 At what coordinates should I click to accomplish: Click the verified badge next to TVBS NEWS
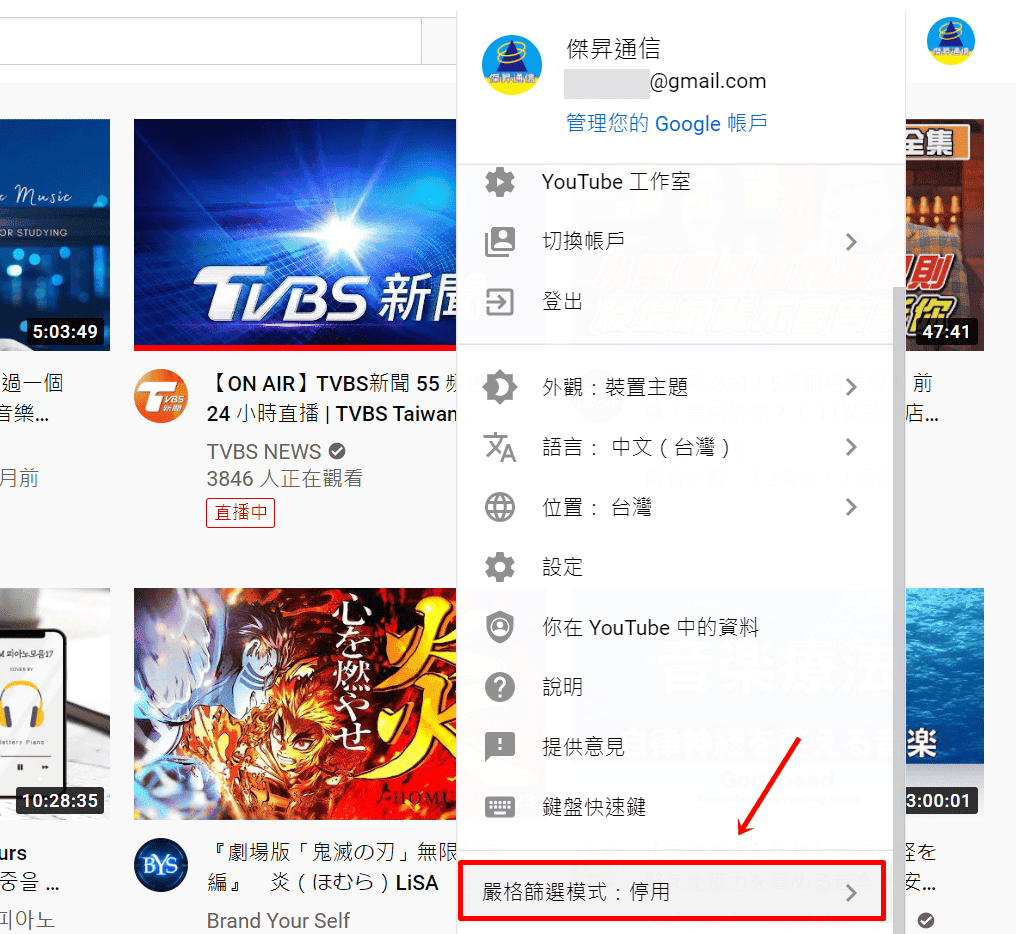(337, 450)
